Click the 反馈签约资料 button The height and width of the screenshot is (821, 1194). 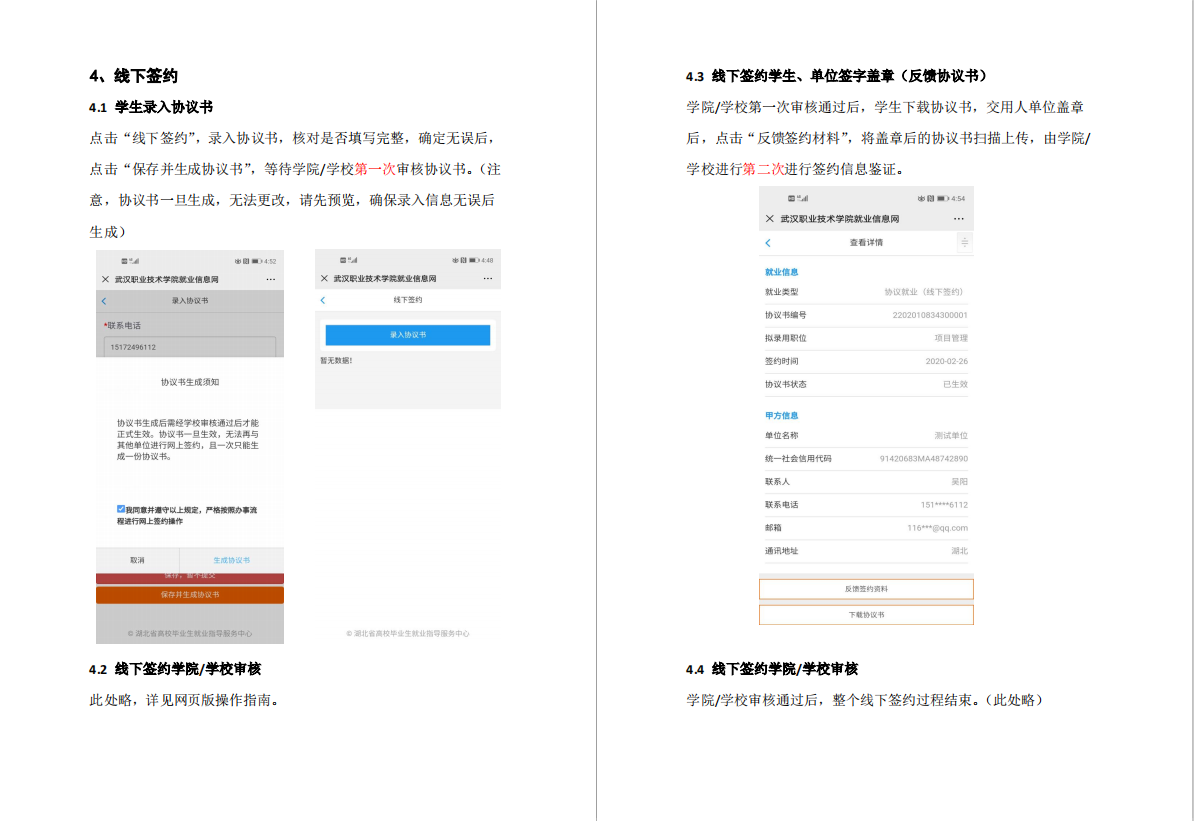(x=866, y=589)
